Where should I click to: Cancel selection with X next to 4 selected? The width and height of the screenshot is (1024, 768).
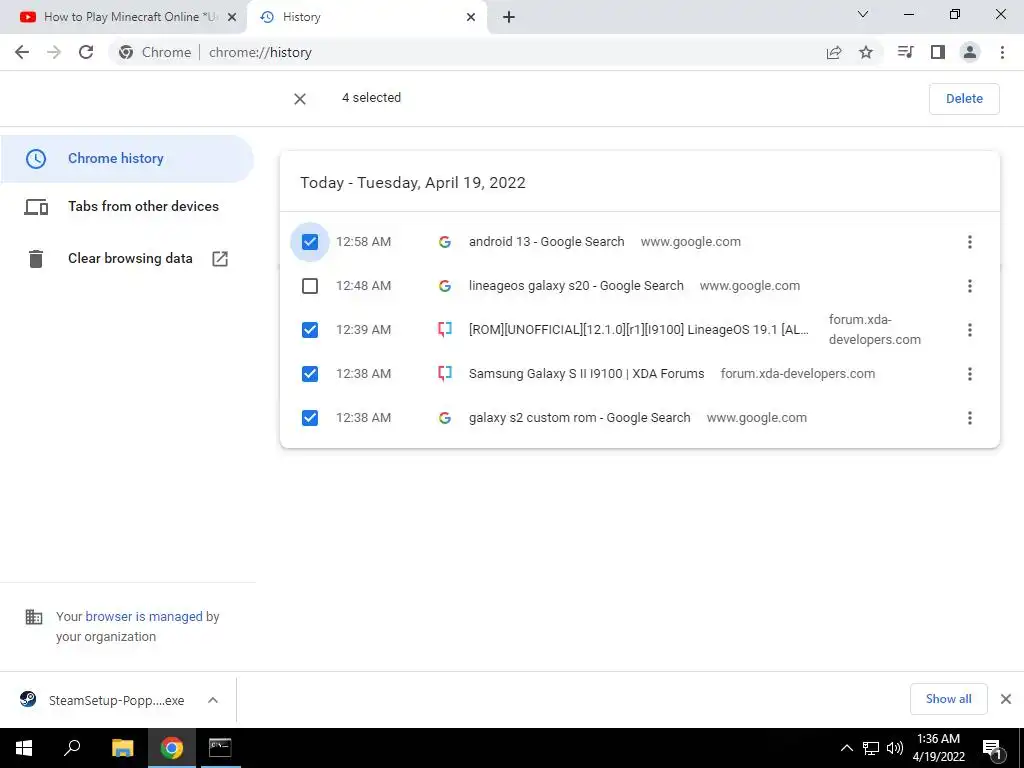(x=300, y=99)
